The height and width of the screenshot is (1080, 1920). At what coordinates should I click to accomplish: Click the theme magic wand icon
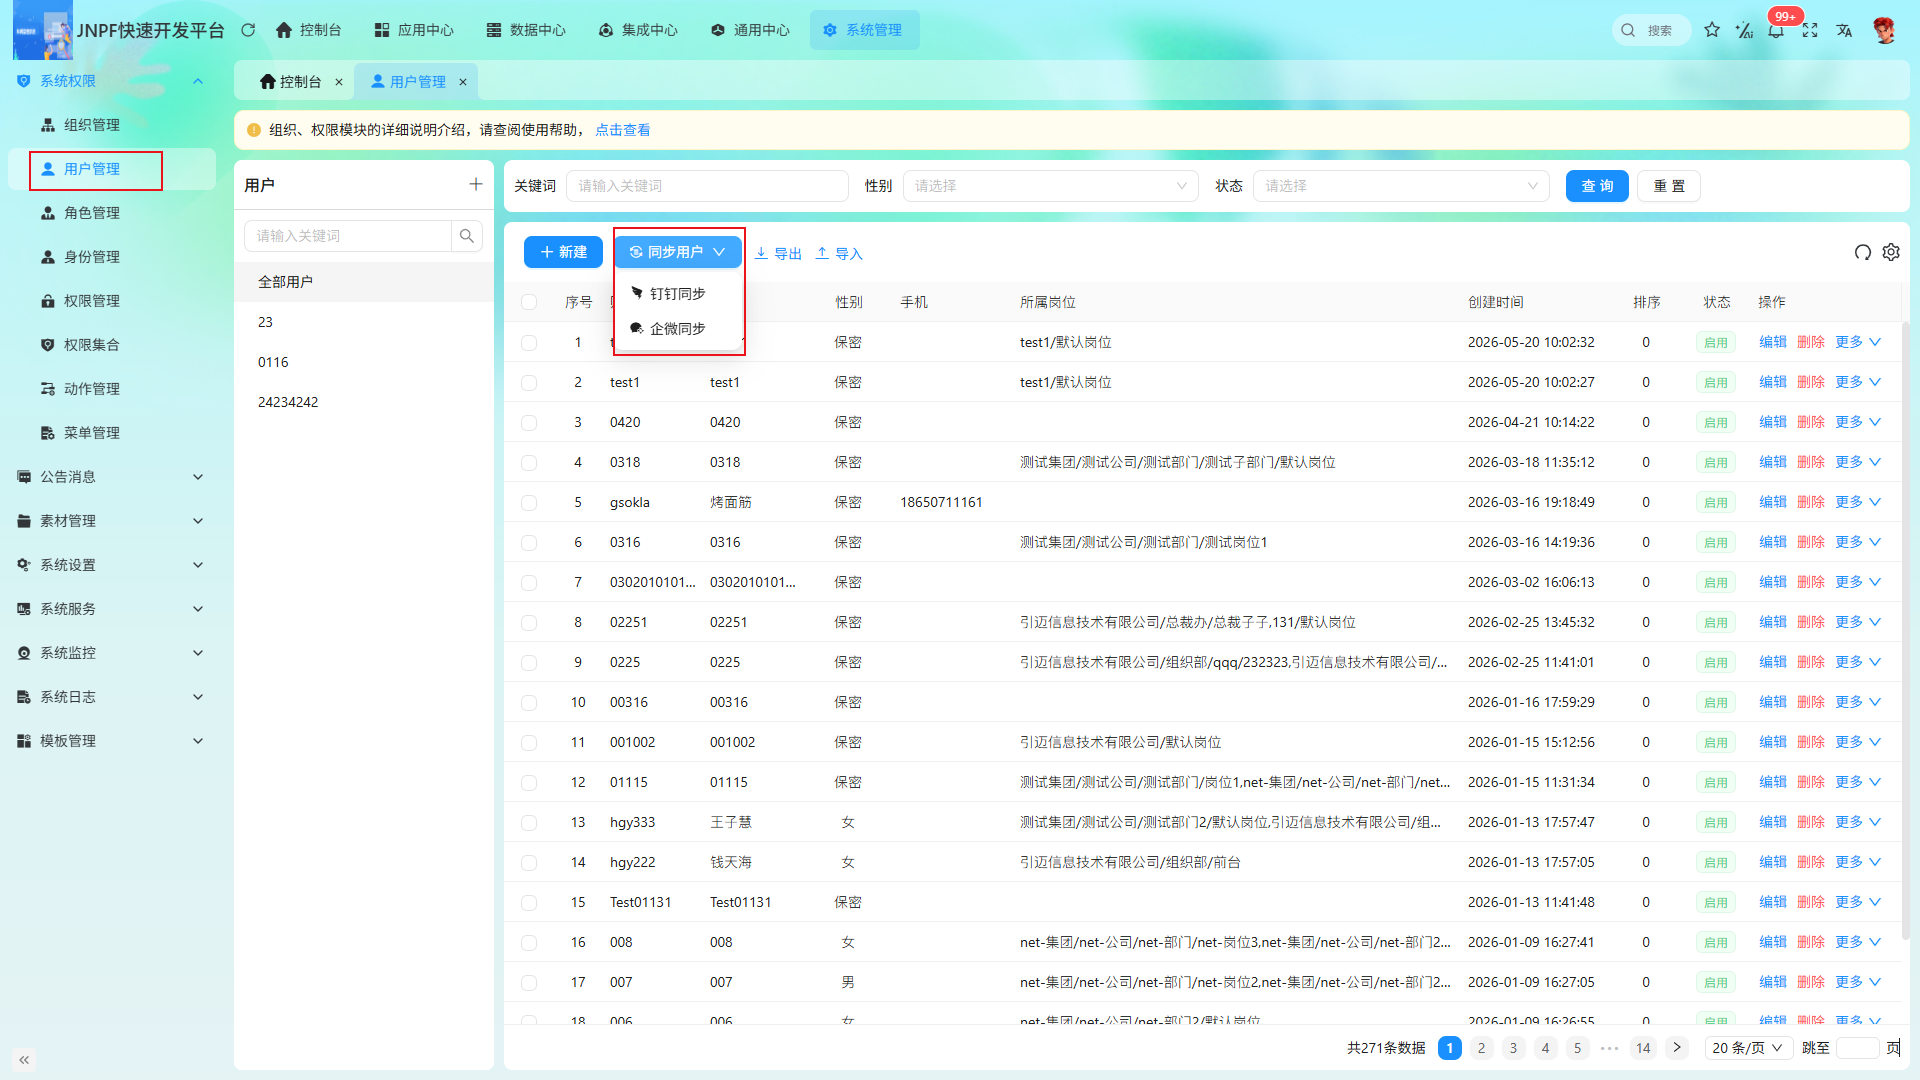(1744, 30)
